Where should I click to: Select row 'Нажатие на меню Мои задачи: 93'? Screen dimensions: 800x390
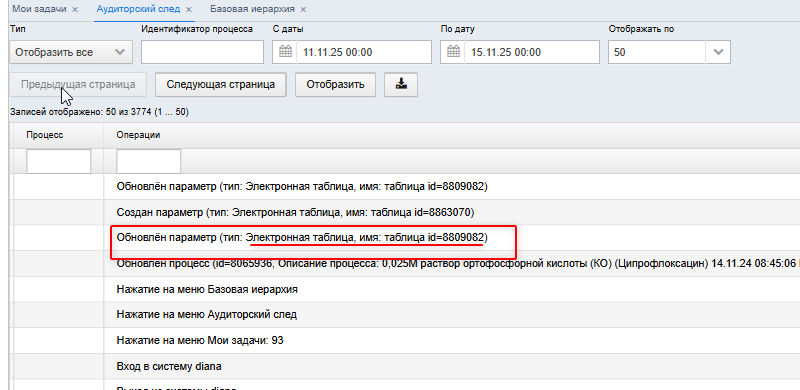[406, 340]
